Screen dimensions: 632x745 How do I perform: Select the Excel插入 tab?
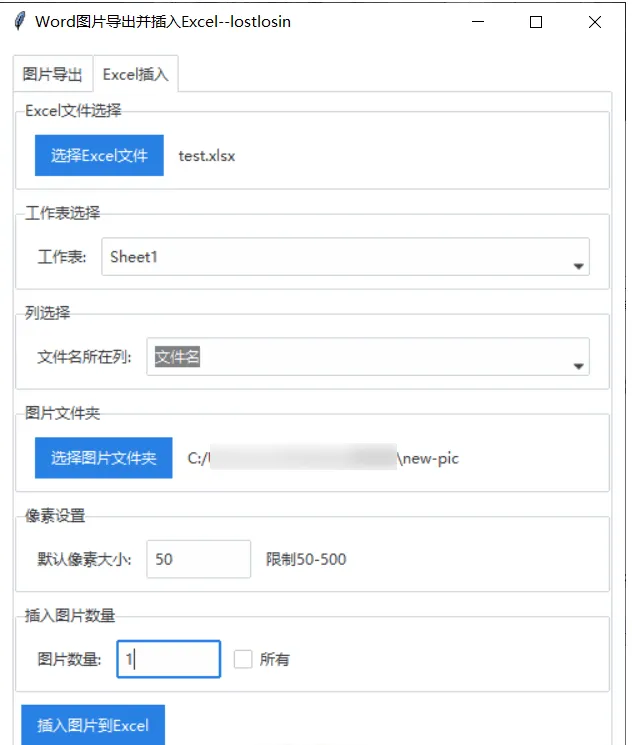tap(135, 74)
